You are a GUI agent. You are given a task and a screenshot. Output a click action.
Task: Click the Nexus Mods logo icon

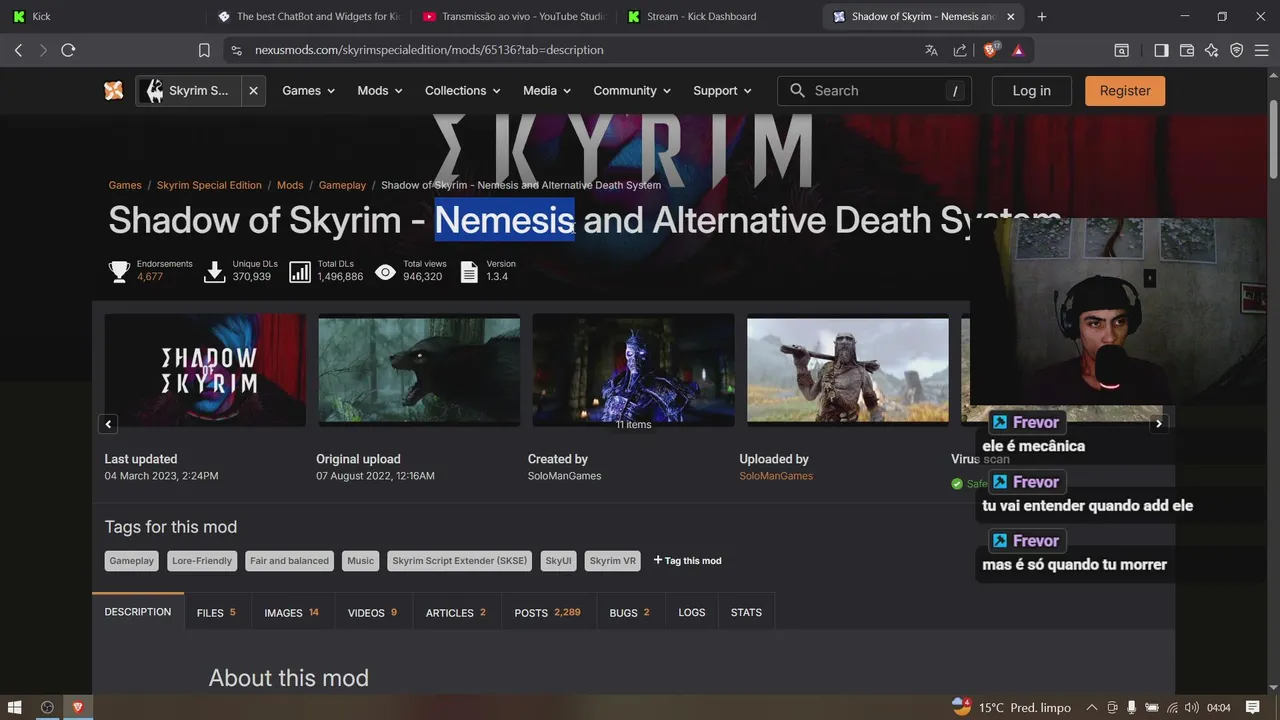click(114, 91)
